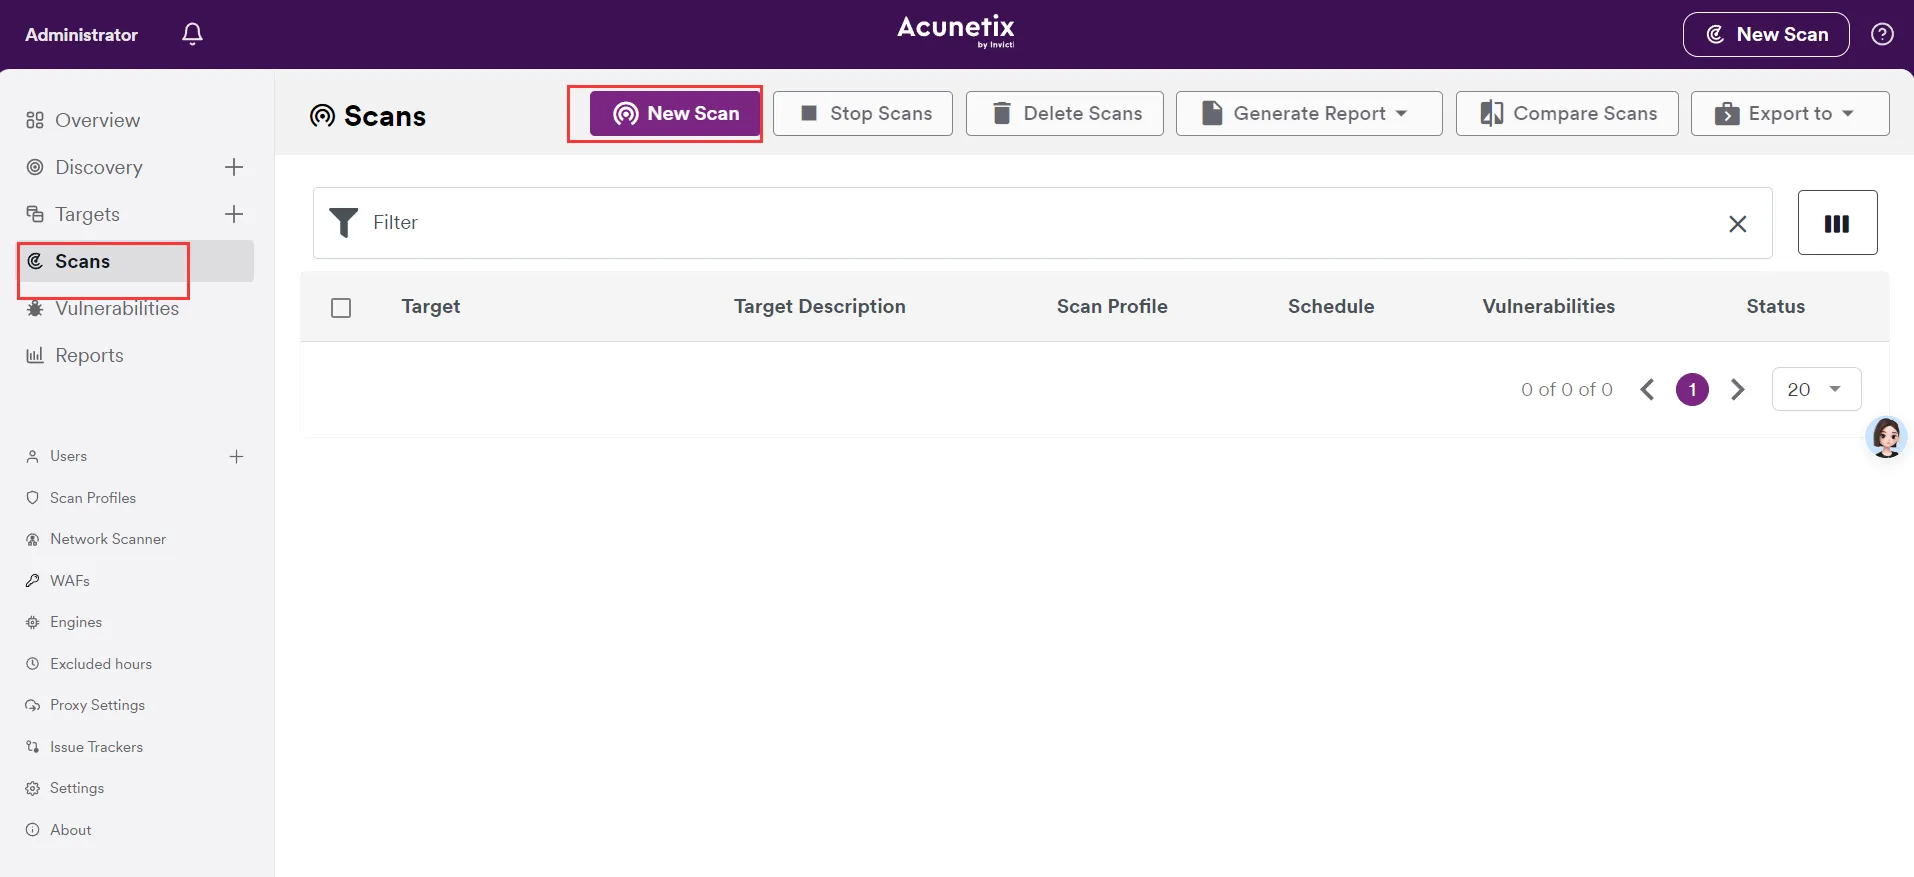The height and width of the screenshot is (877, 1914).
Task: Go to the previous page arrow
Action: pyautogui.click(x=1648, y=389)
